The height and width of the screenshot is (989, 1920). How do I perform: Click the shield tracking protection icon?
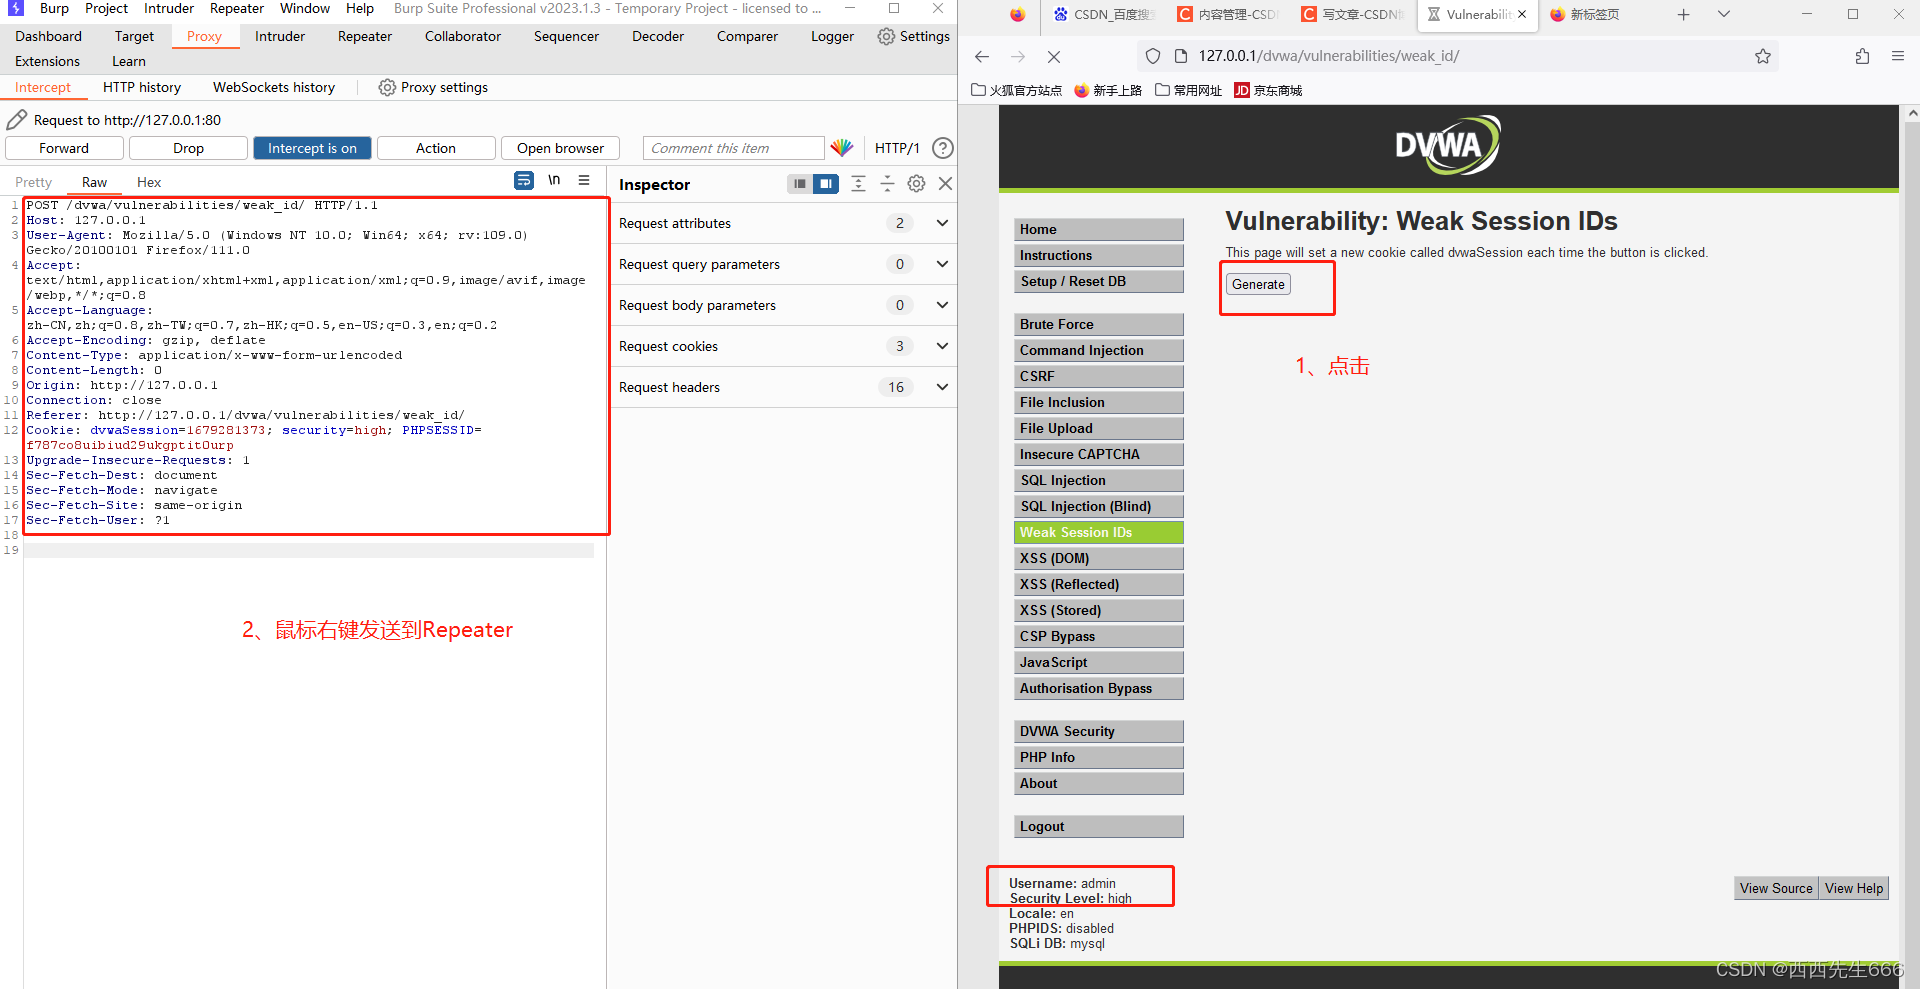(x=1153, y=57)
